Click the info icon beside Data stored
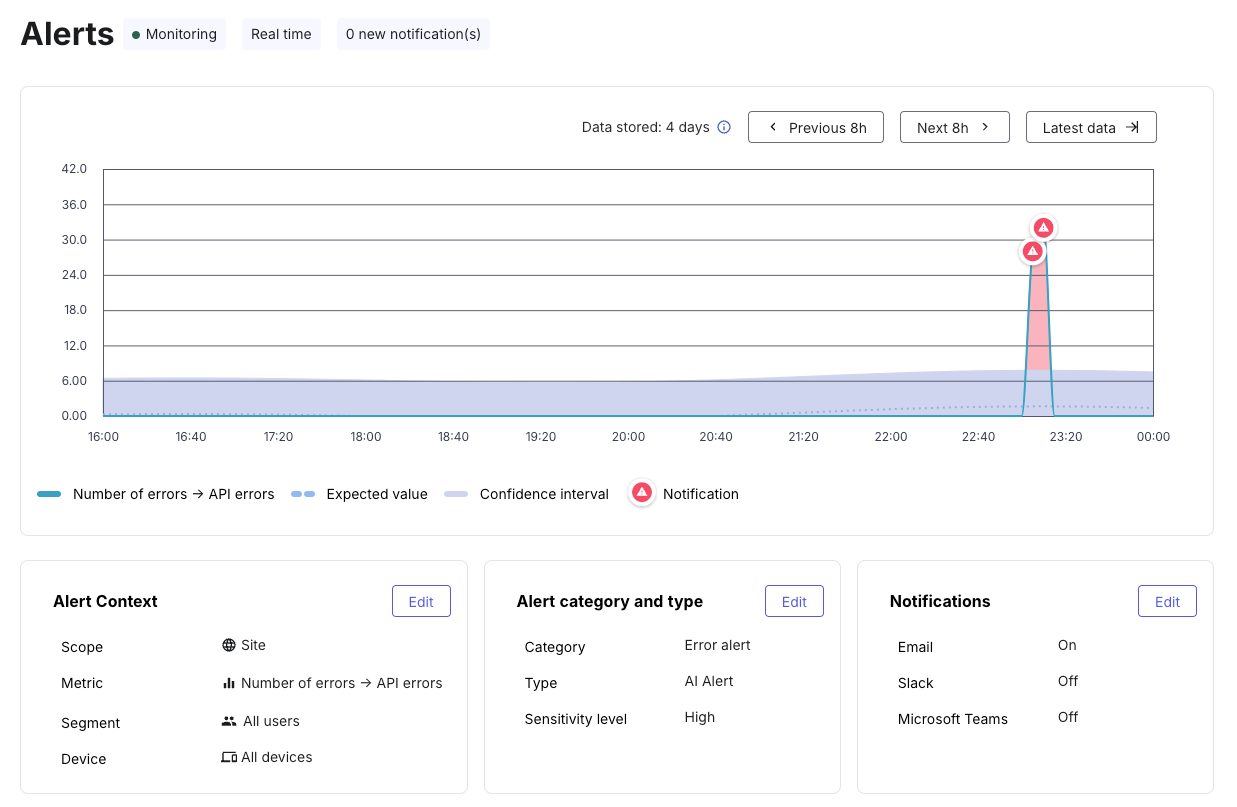 (x=725, y=127)
